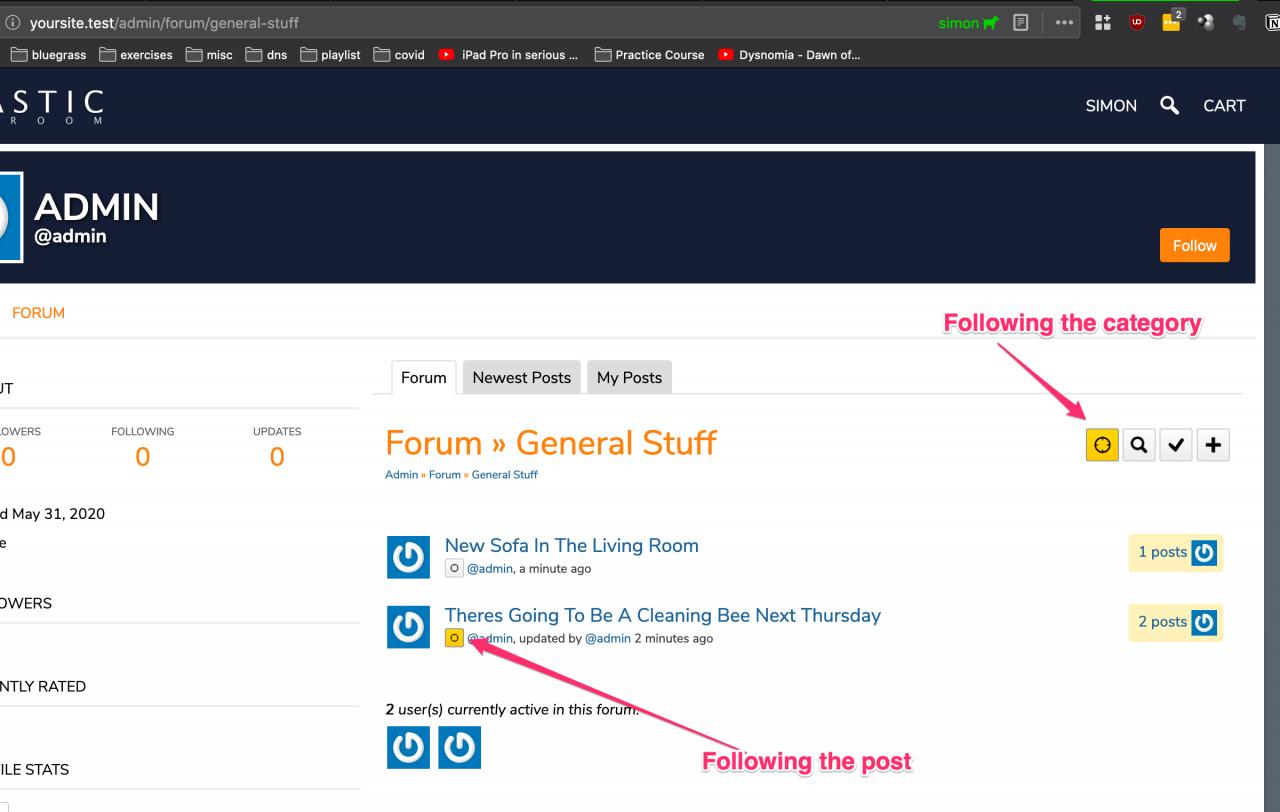Click the orange Follow button
Screen dimensions: 1280x812
click(1195, 245)
